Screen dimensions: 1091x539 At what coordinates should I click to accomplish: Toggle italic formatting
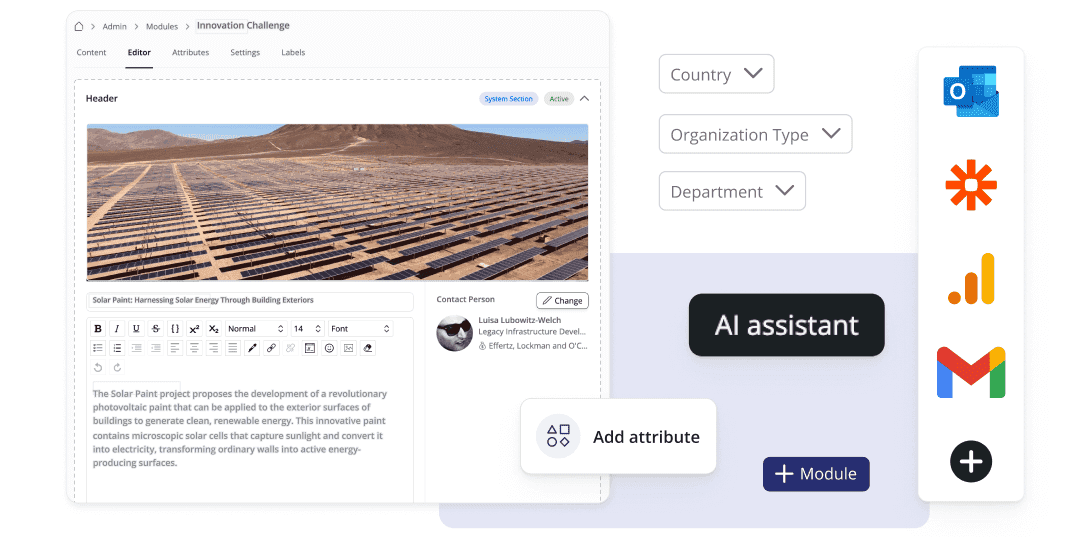pyautogui.click(x=117, y=329)
